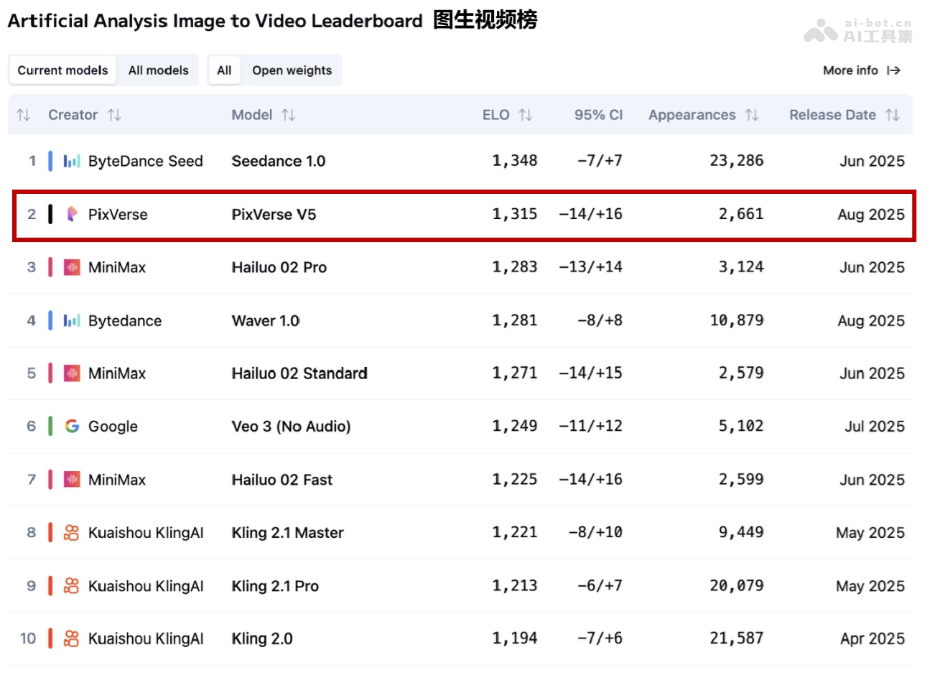Image resolution: width=936 pixels, height=675 pixels.
Task: Switch to the All models tab
Action: pos(159,70)
